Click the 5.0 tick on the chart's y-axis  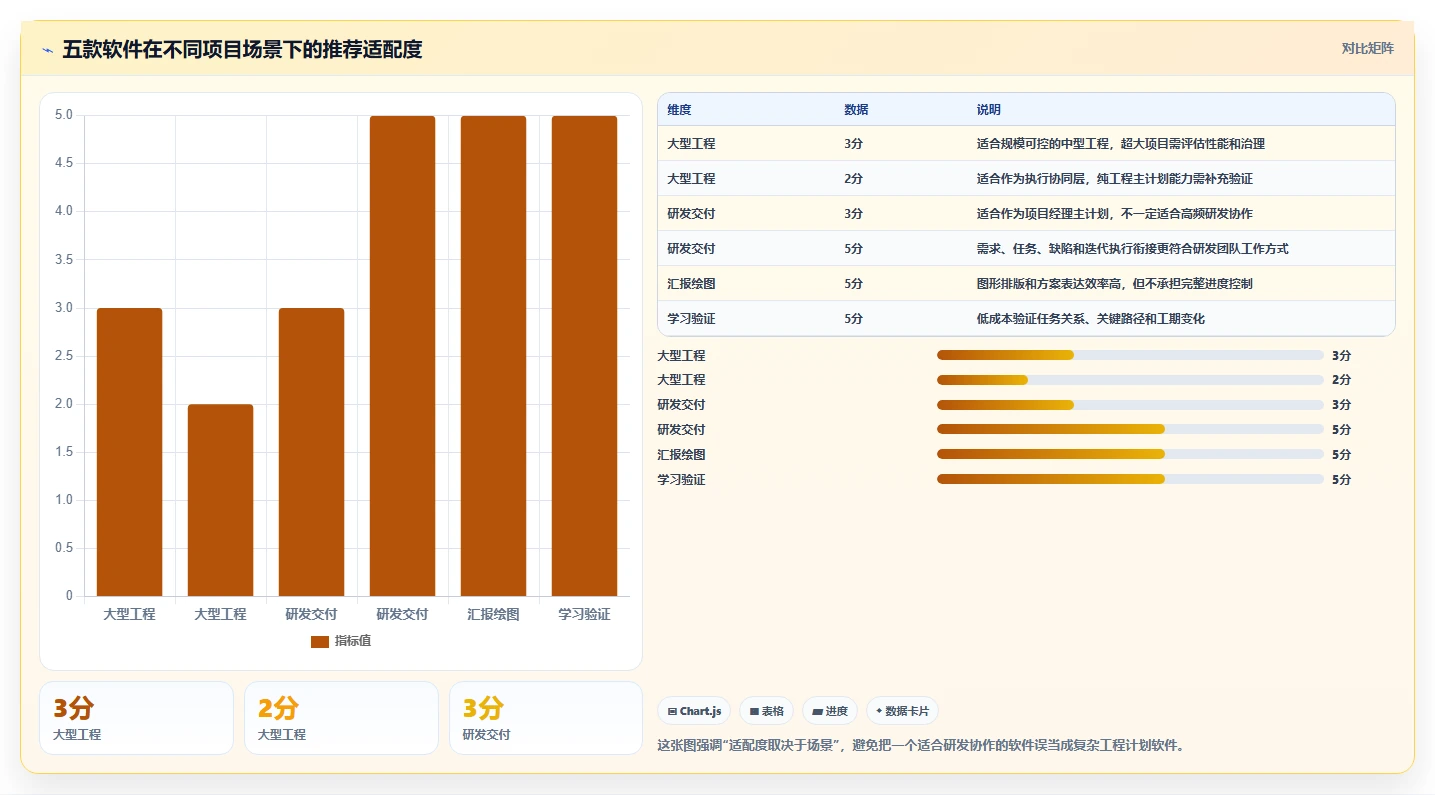click(64, 115)
